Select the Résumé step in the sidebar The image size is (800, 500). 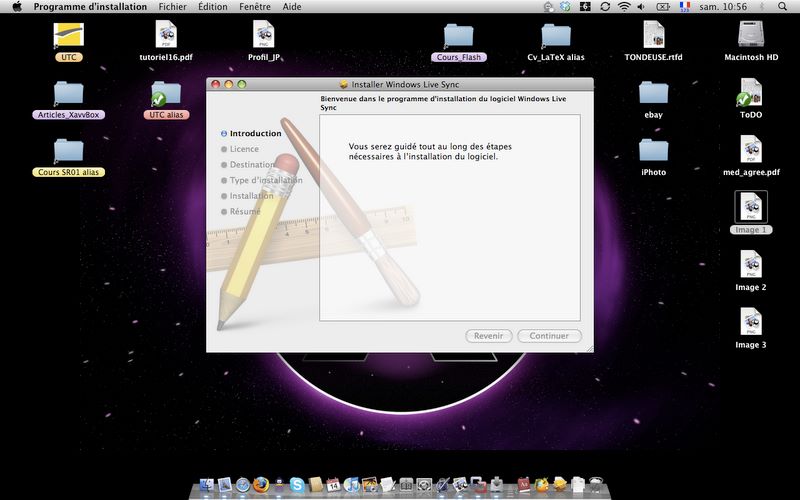pos(241,211)
